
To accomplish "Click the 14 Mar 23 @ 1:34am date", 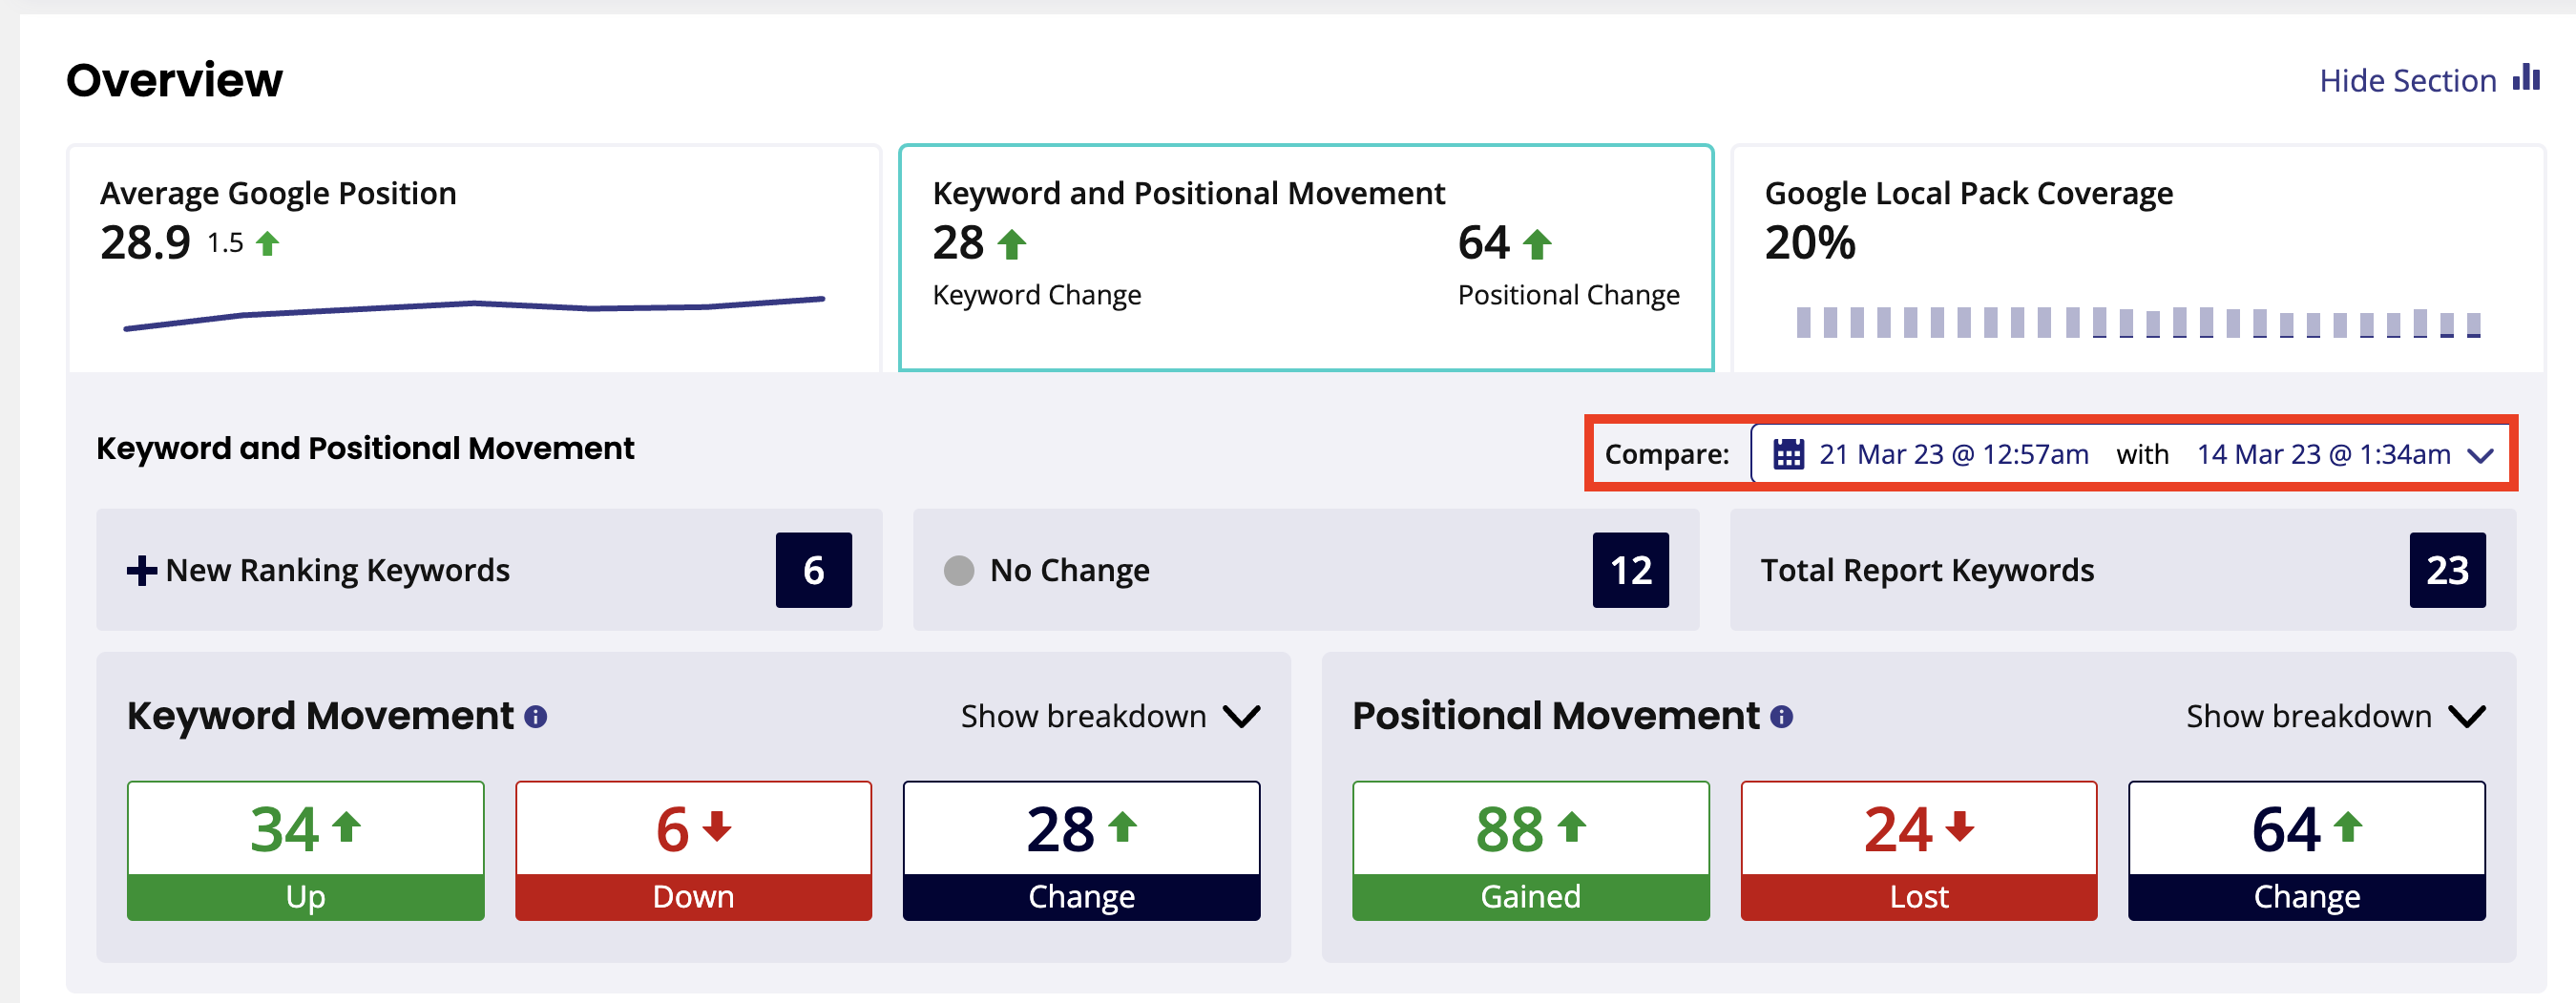I will click(x=2323, y=454).
